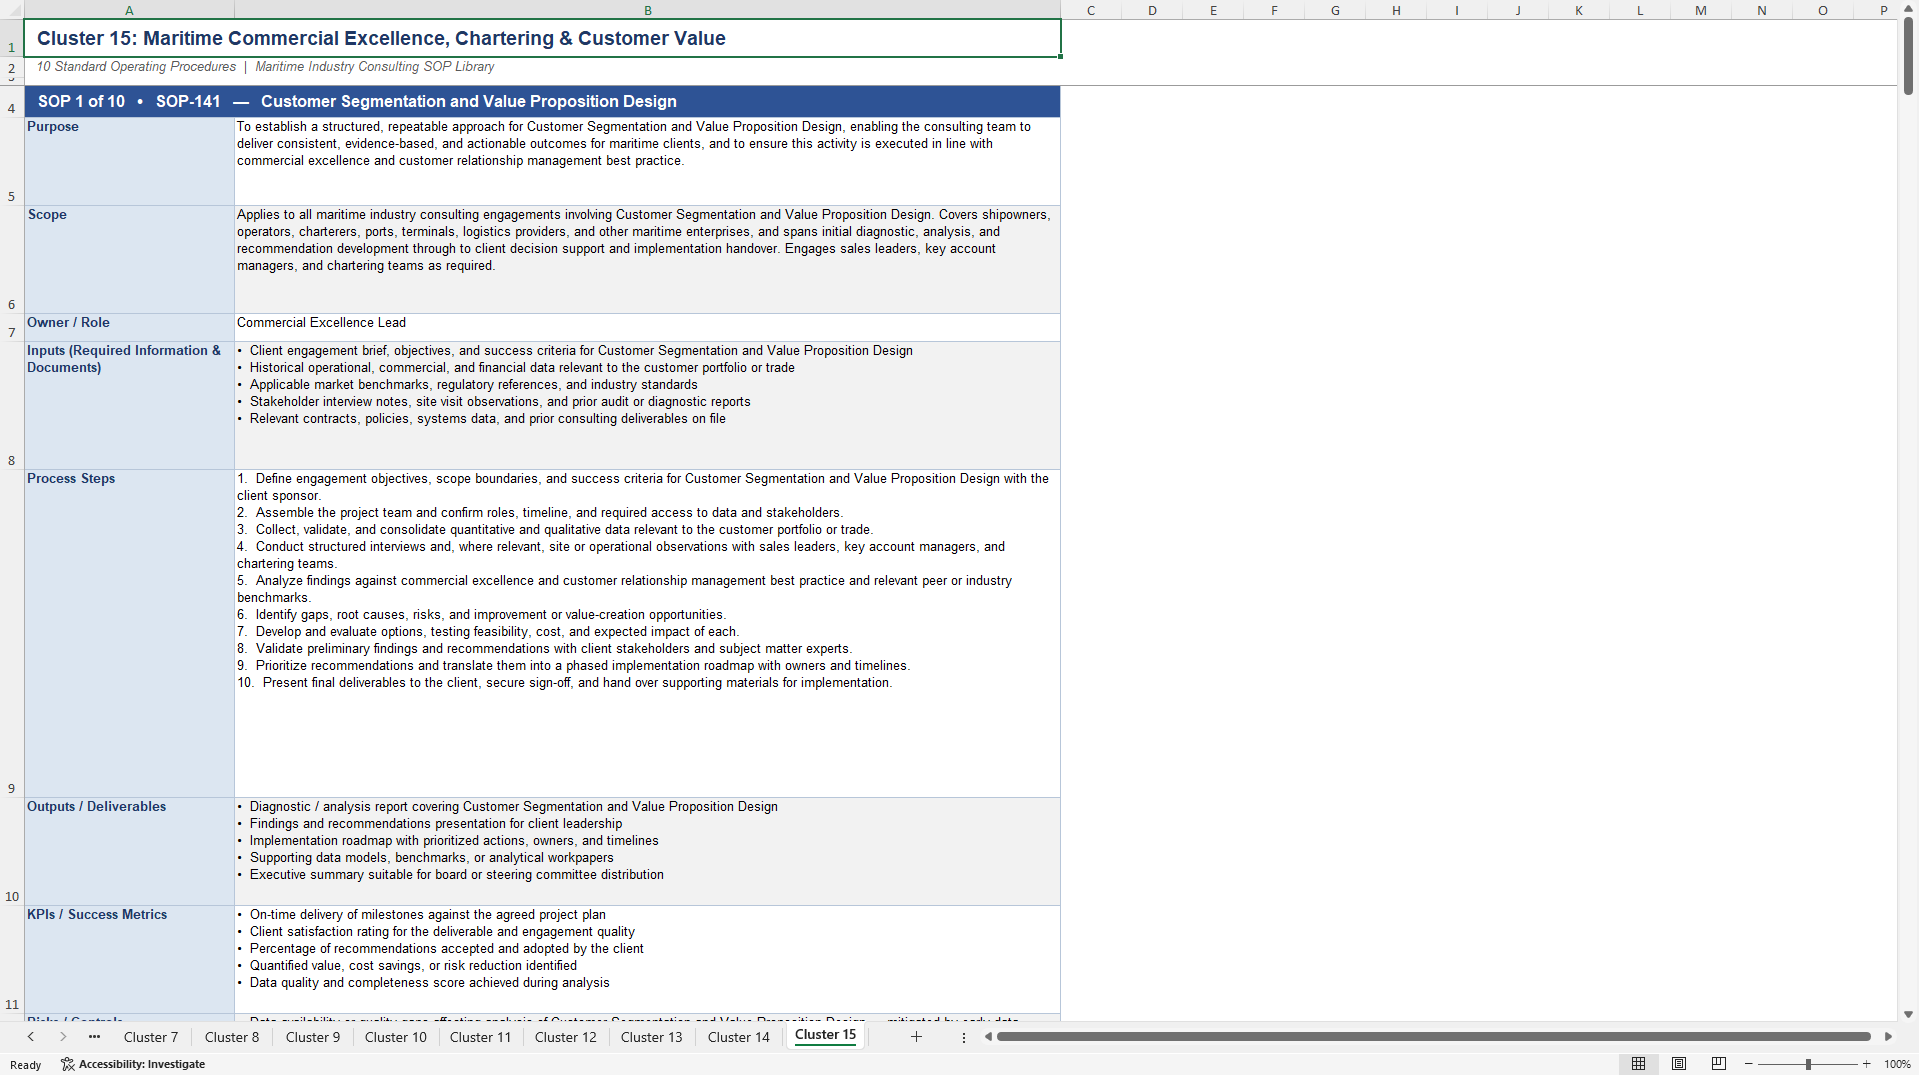Select column C header
The image size is (1919, 1075).
[x=1091, y=10]
